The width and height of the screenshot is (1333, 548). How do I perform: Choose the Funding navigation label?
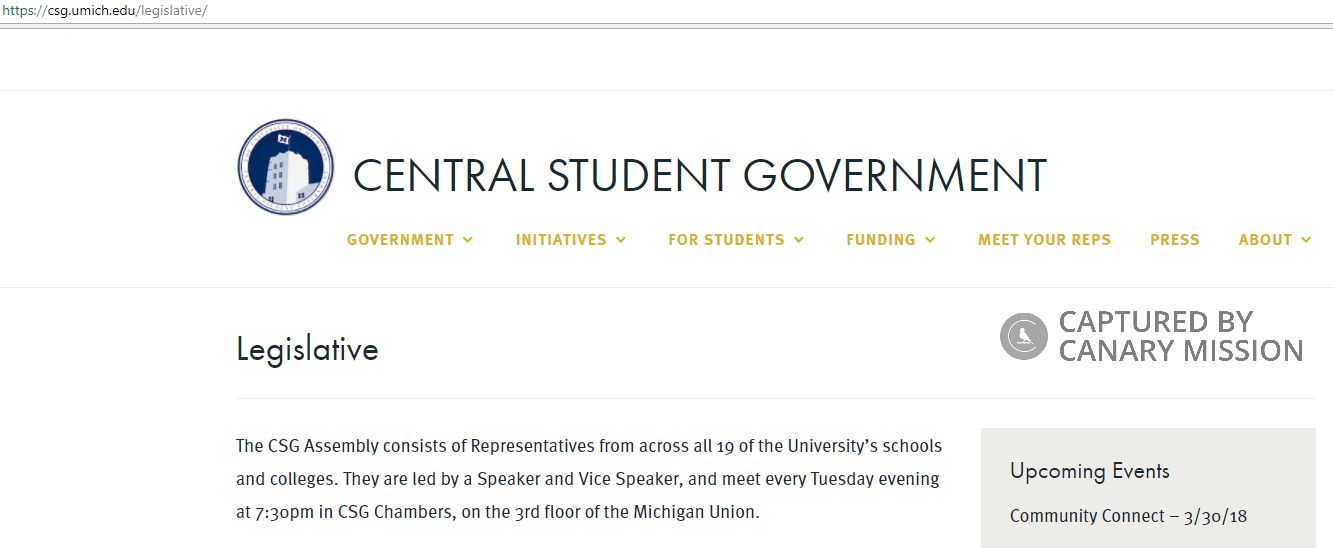[x=880, y=240]
